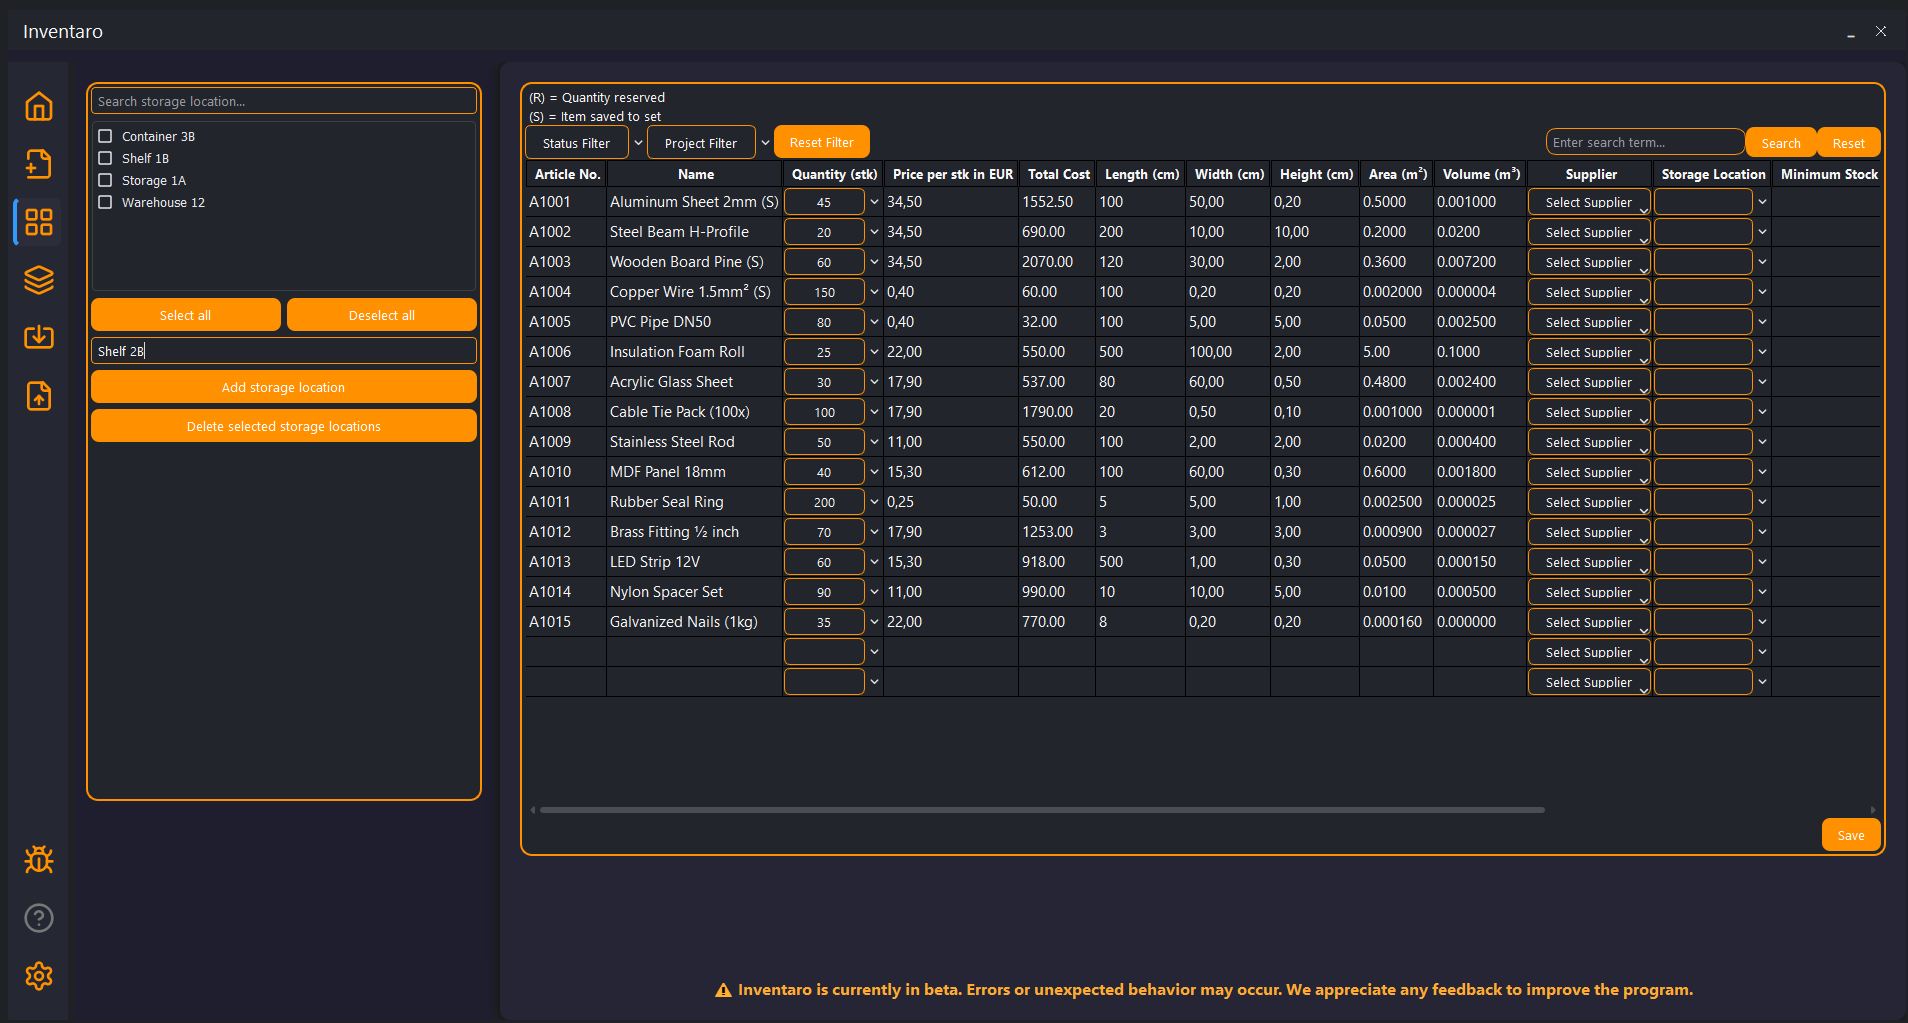Click the Storage Location column header
Viewport: 1908px width, 1023px height.
point(1713,174)
